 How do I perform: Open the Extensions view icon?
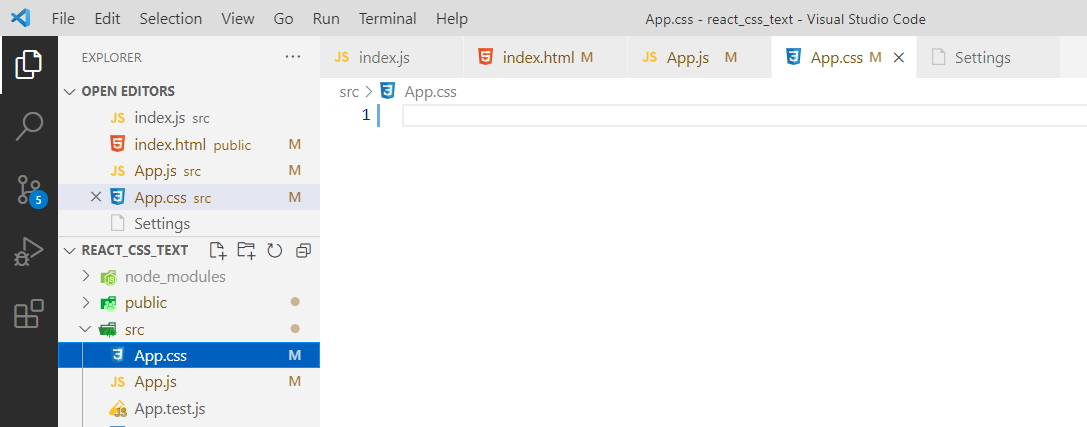(x=28, y=314)
